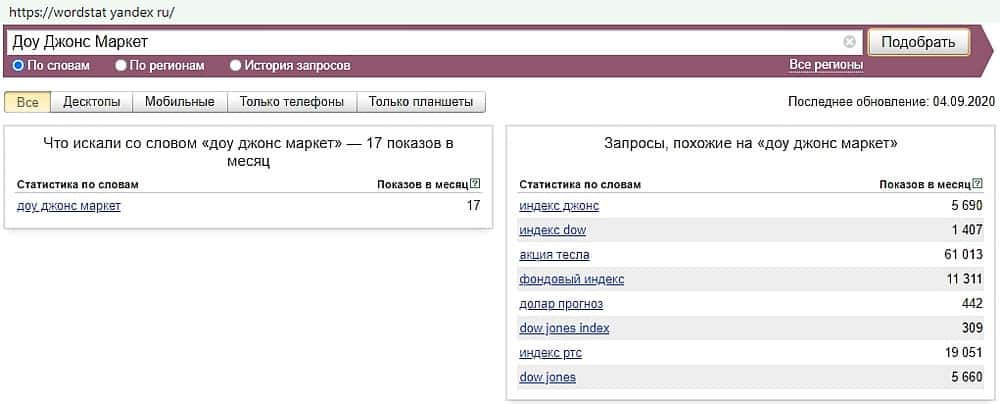Image resolution: width=1000 pixels, height=404 pixels.
Task: Click the 'Что искали со словом' panel title
Action: 249,152
